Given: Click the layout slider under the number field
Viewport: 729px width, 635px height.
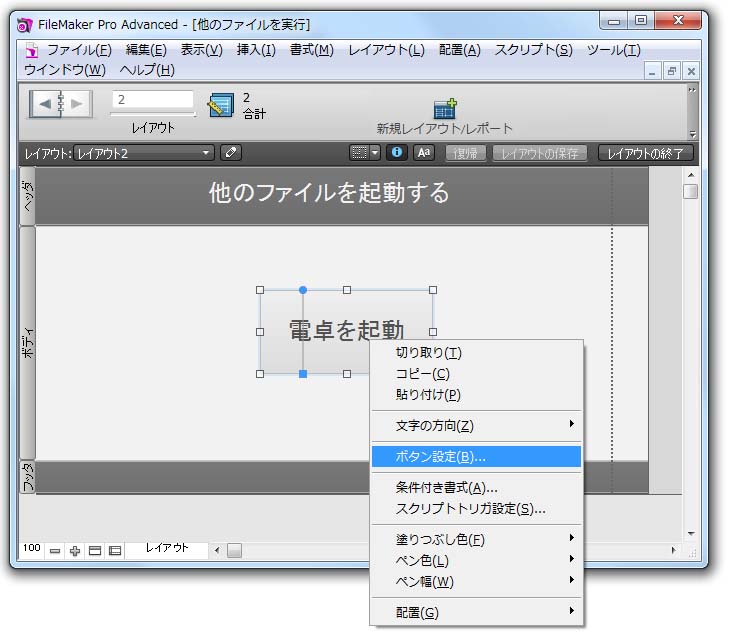Looking at the screenshot, I should point(153,113).
